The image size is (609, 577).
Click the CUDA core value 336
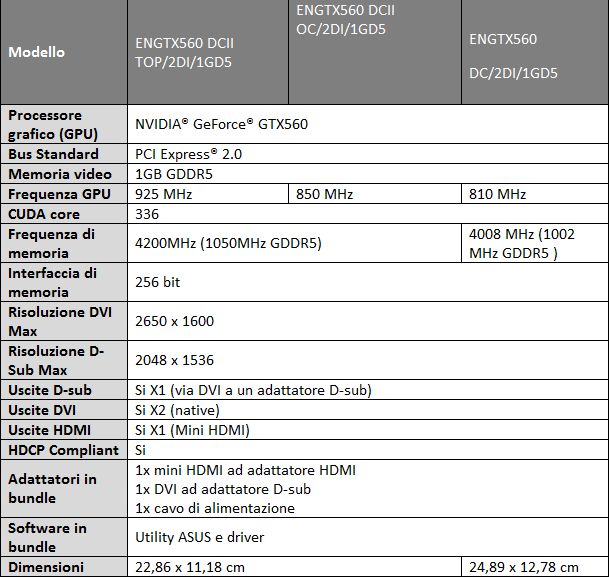click(x=148, y=214)
